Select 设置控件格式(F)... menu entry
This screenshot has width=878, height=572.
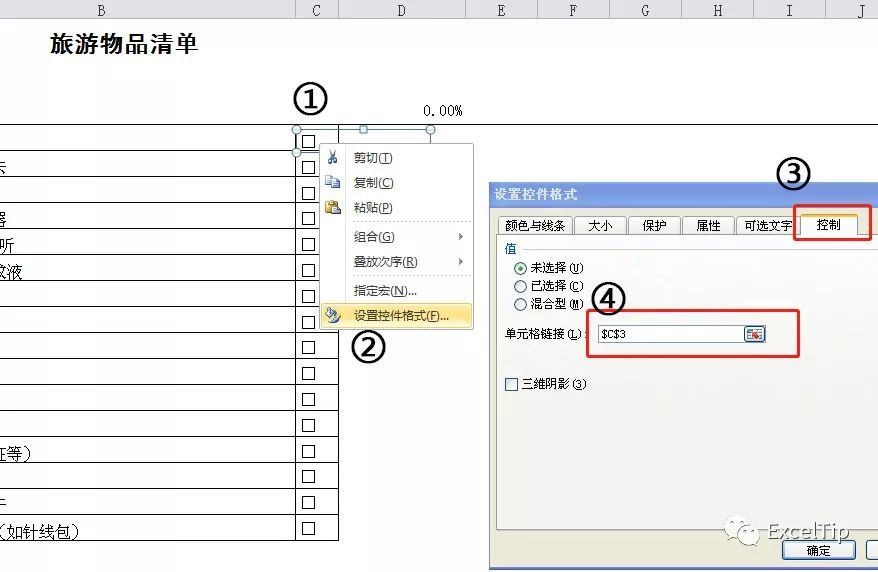(396, 316)
